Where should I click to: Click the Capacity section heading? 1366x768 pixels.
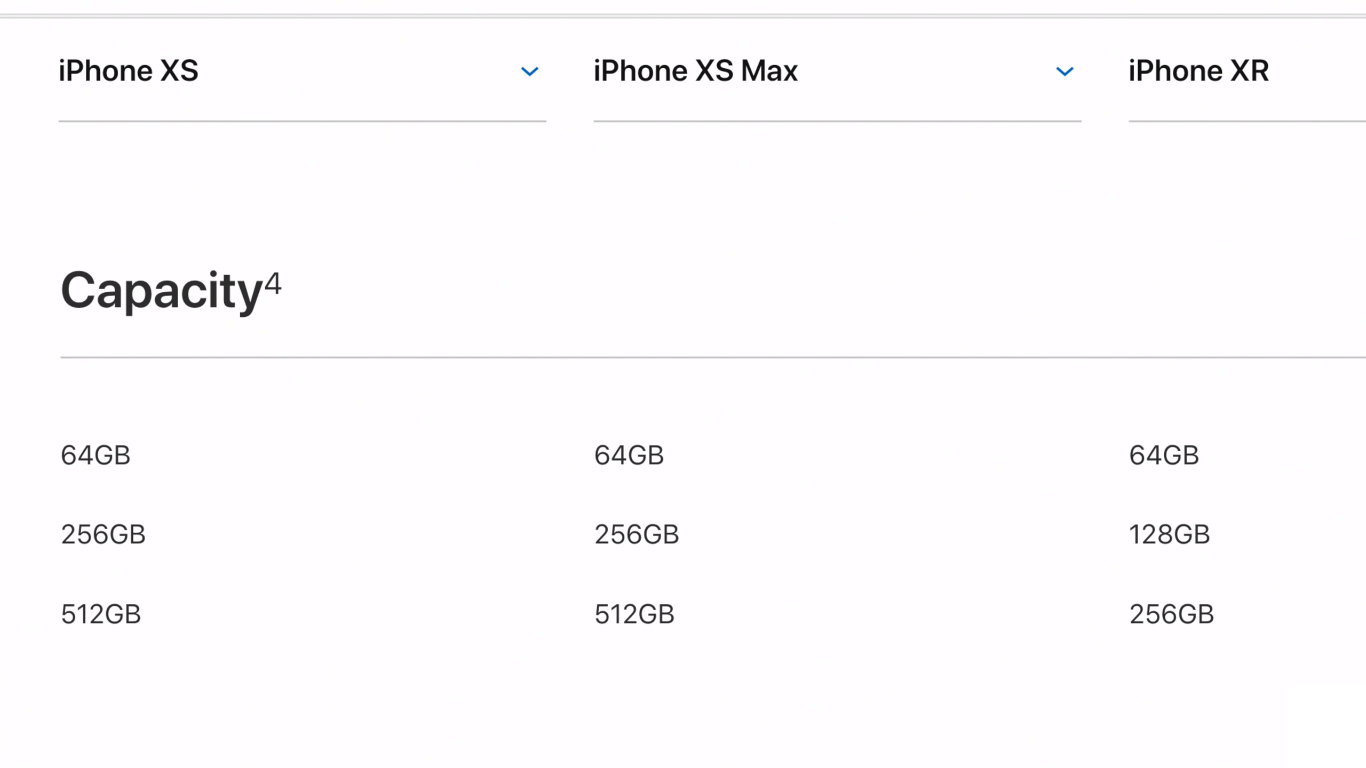pos(161,291)
